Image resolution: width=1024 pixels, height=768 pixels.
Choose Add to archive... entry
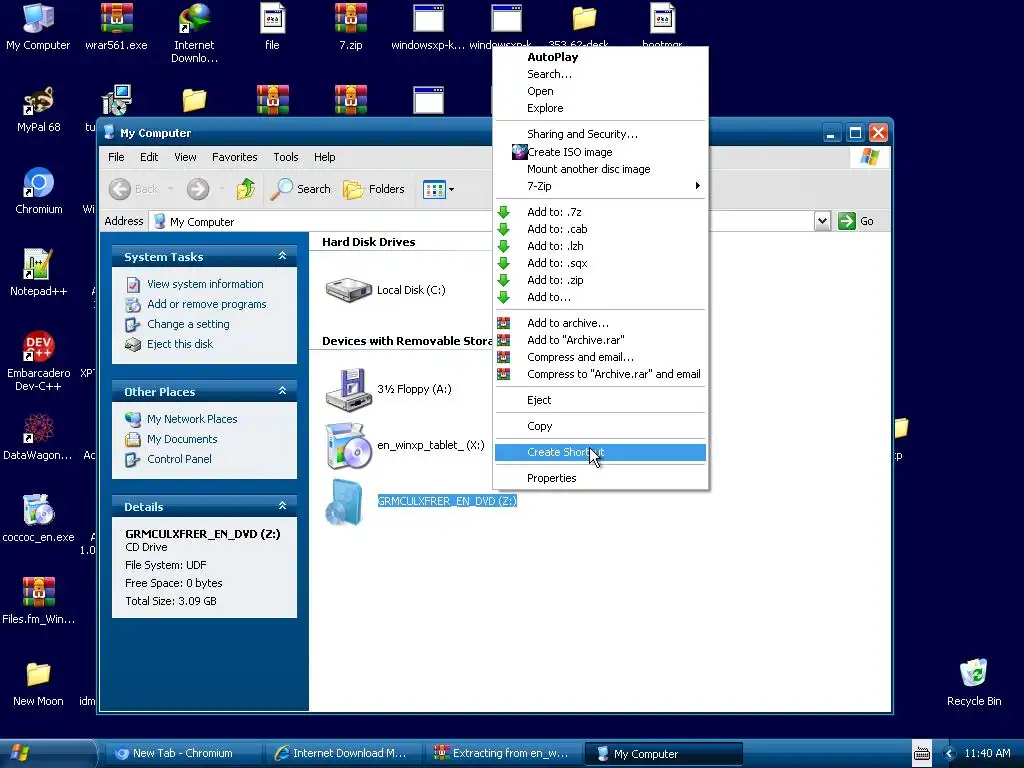[x=600, y=323]
